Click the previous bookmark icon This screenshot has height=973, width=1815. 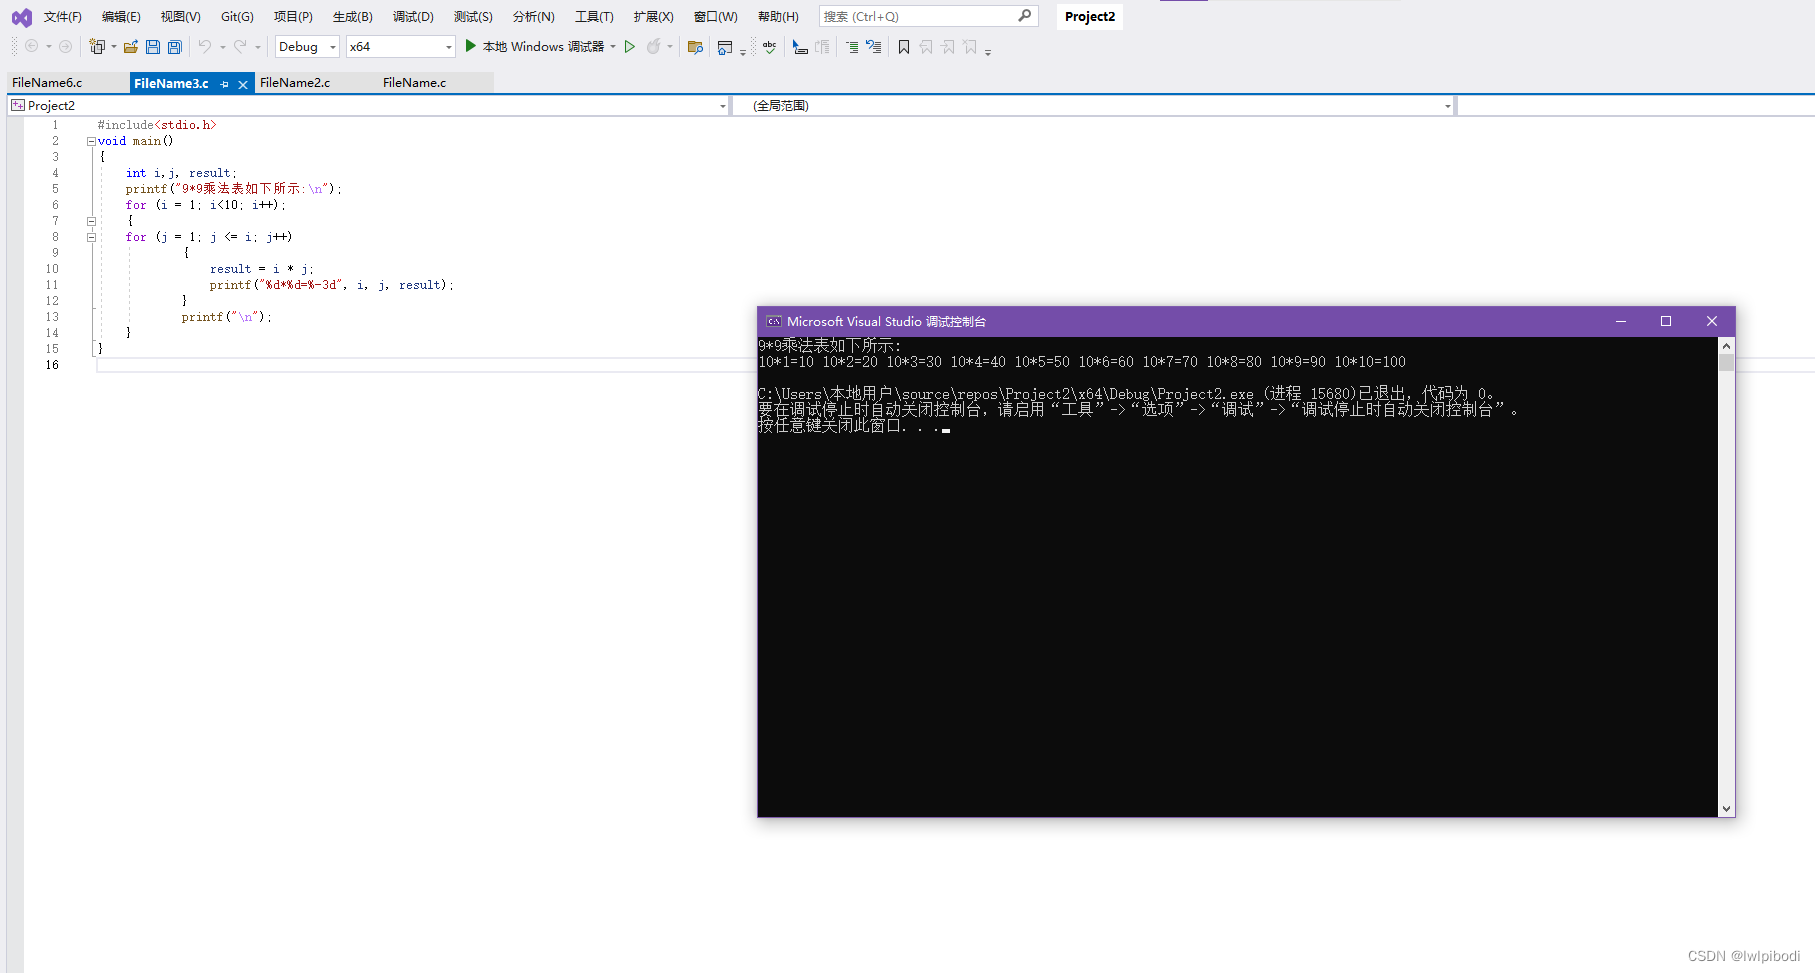click(926, 47)
